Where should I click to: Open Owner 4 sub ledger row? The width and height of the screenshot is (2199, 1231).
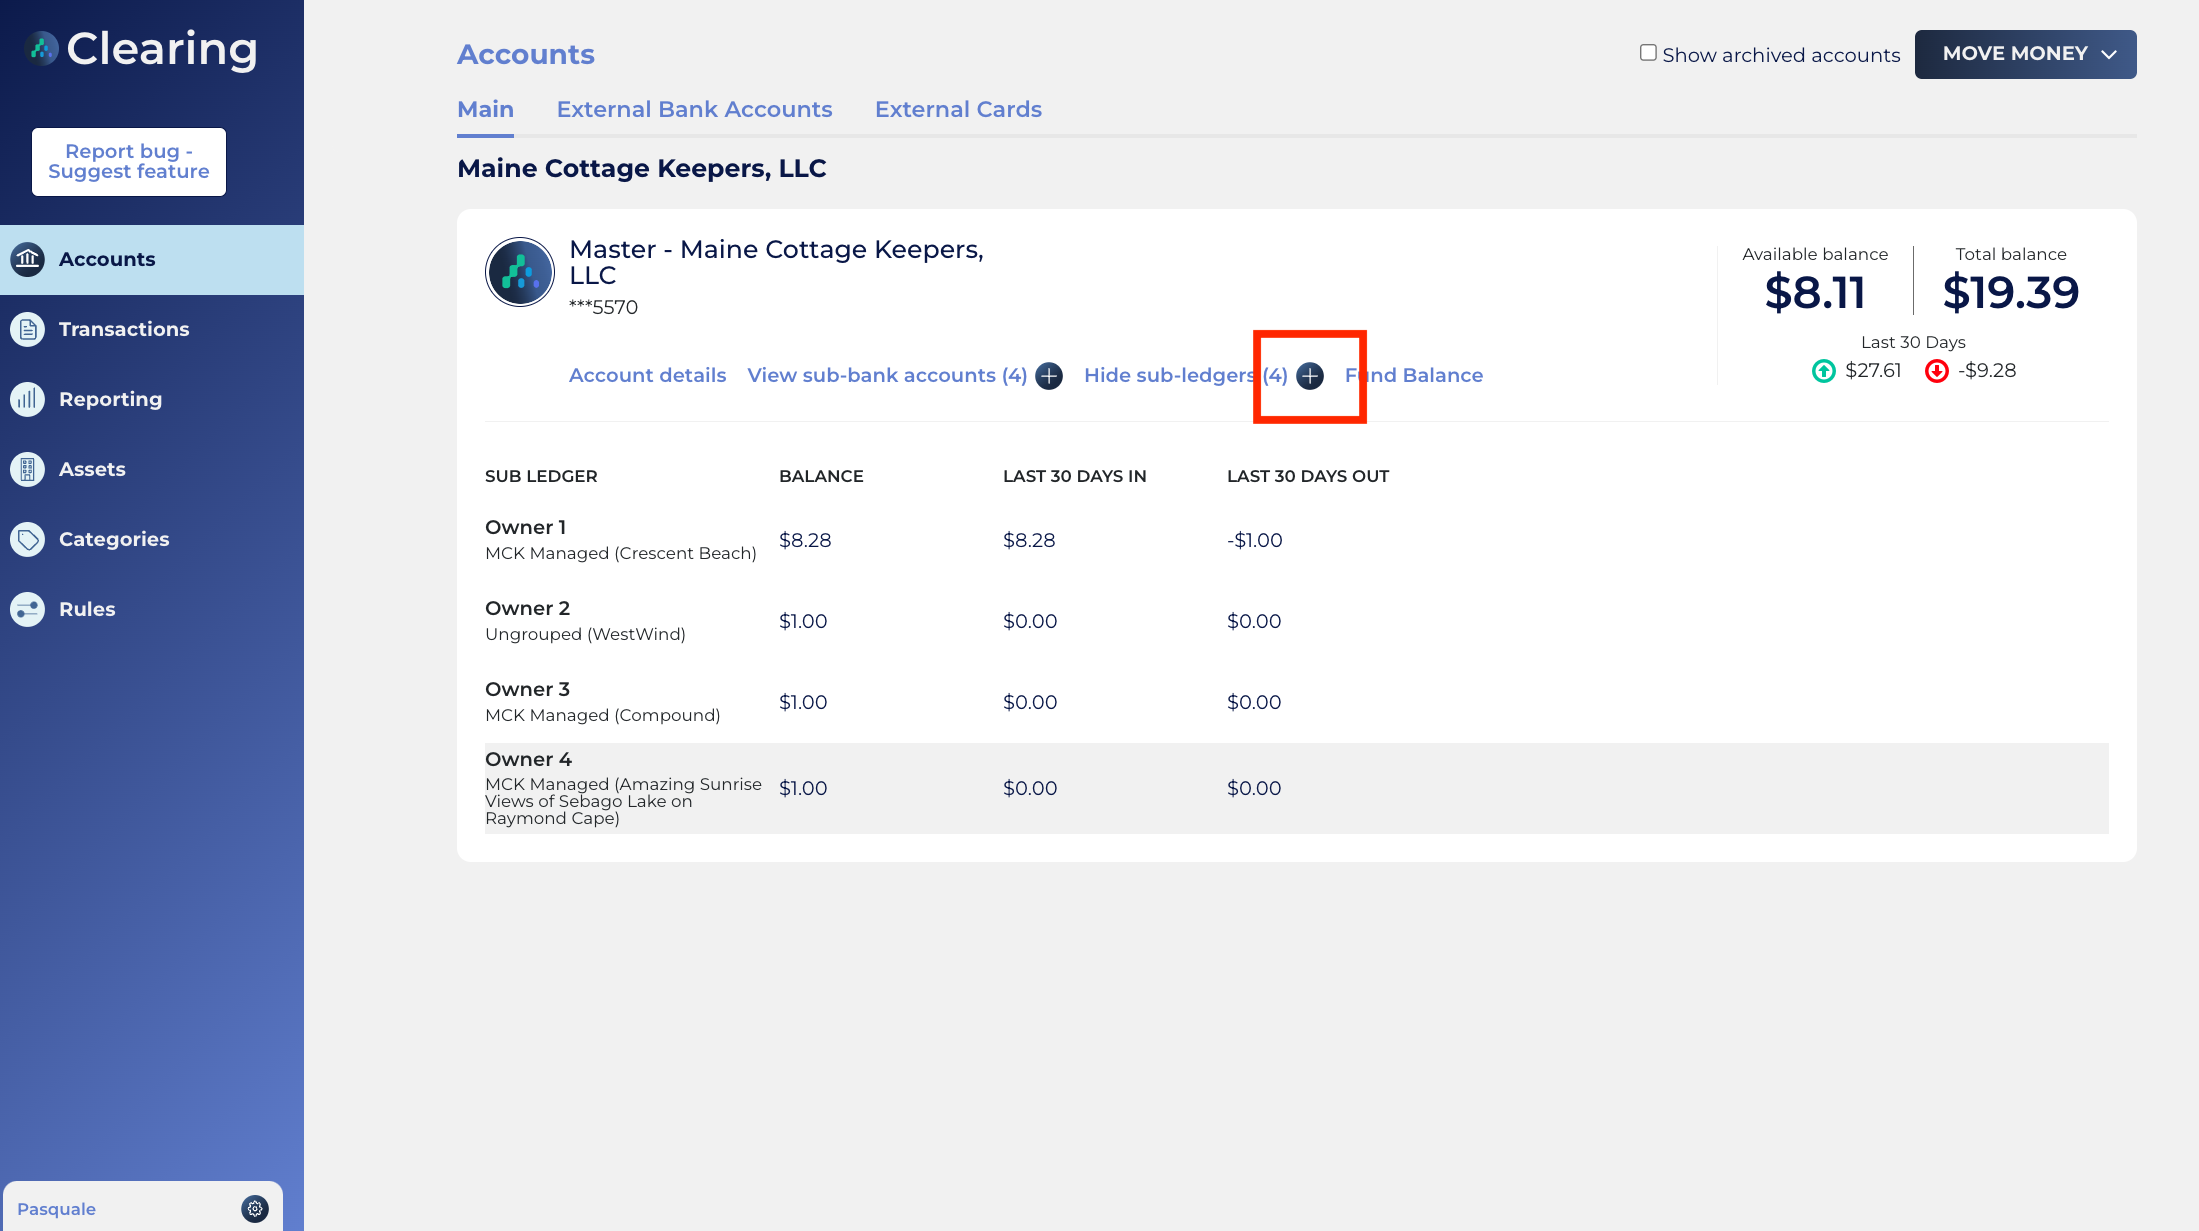pos(1297,788)
